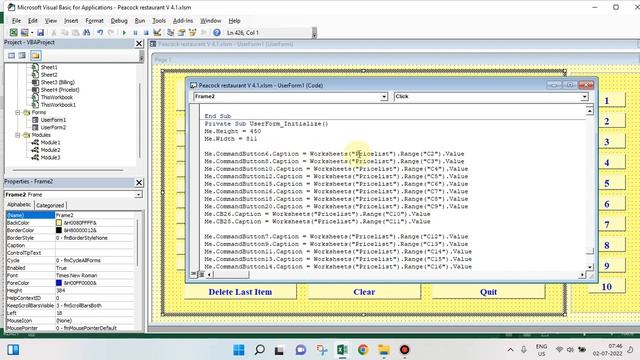Click the Quit button on UserForm
640x360 pixels.
coord(488,292)
